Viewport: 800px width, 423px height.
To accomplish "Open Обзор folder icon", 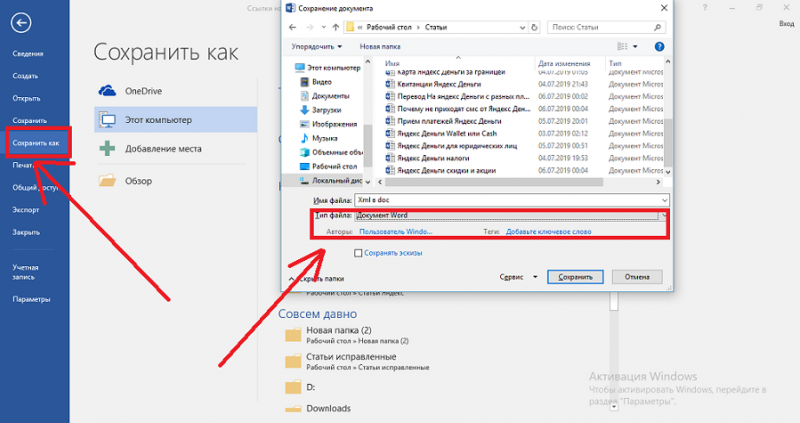I will click(x=107, y=180).
